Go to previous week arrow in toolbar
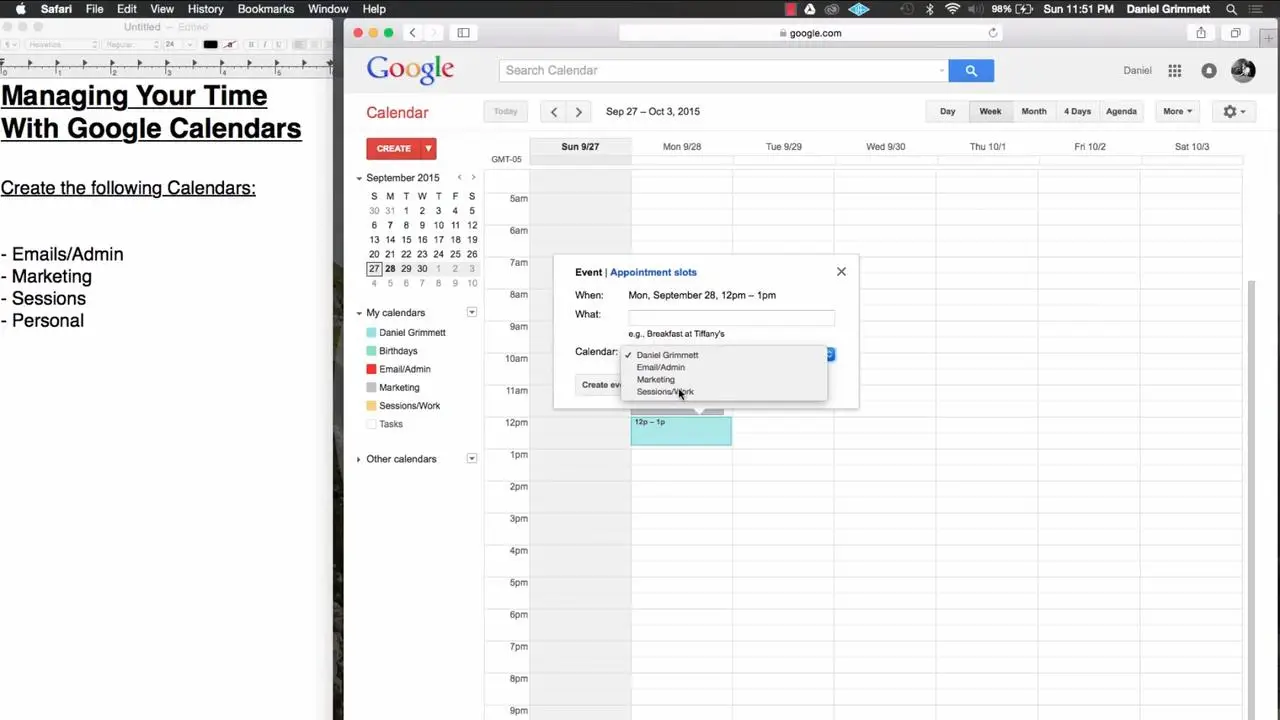The image size is (1280, 720). click(554, 112)
